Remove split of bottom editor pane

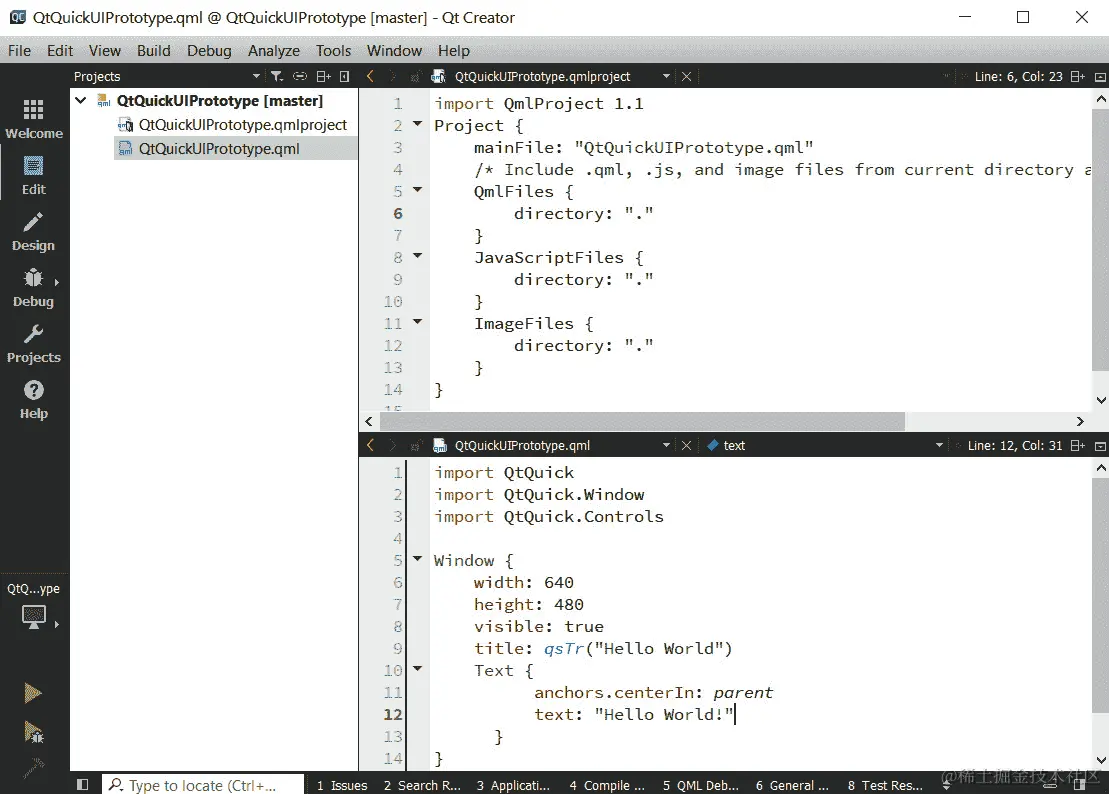(x=1100, y=445)
